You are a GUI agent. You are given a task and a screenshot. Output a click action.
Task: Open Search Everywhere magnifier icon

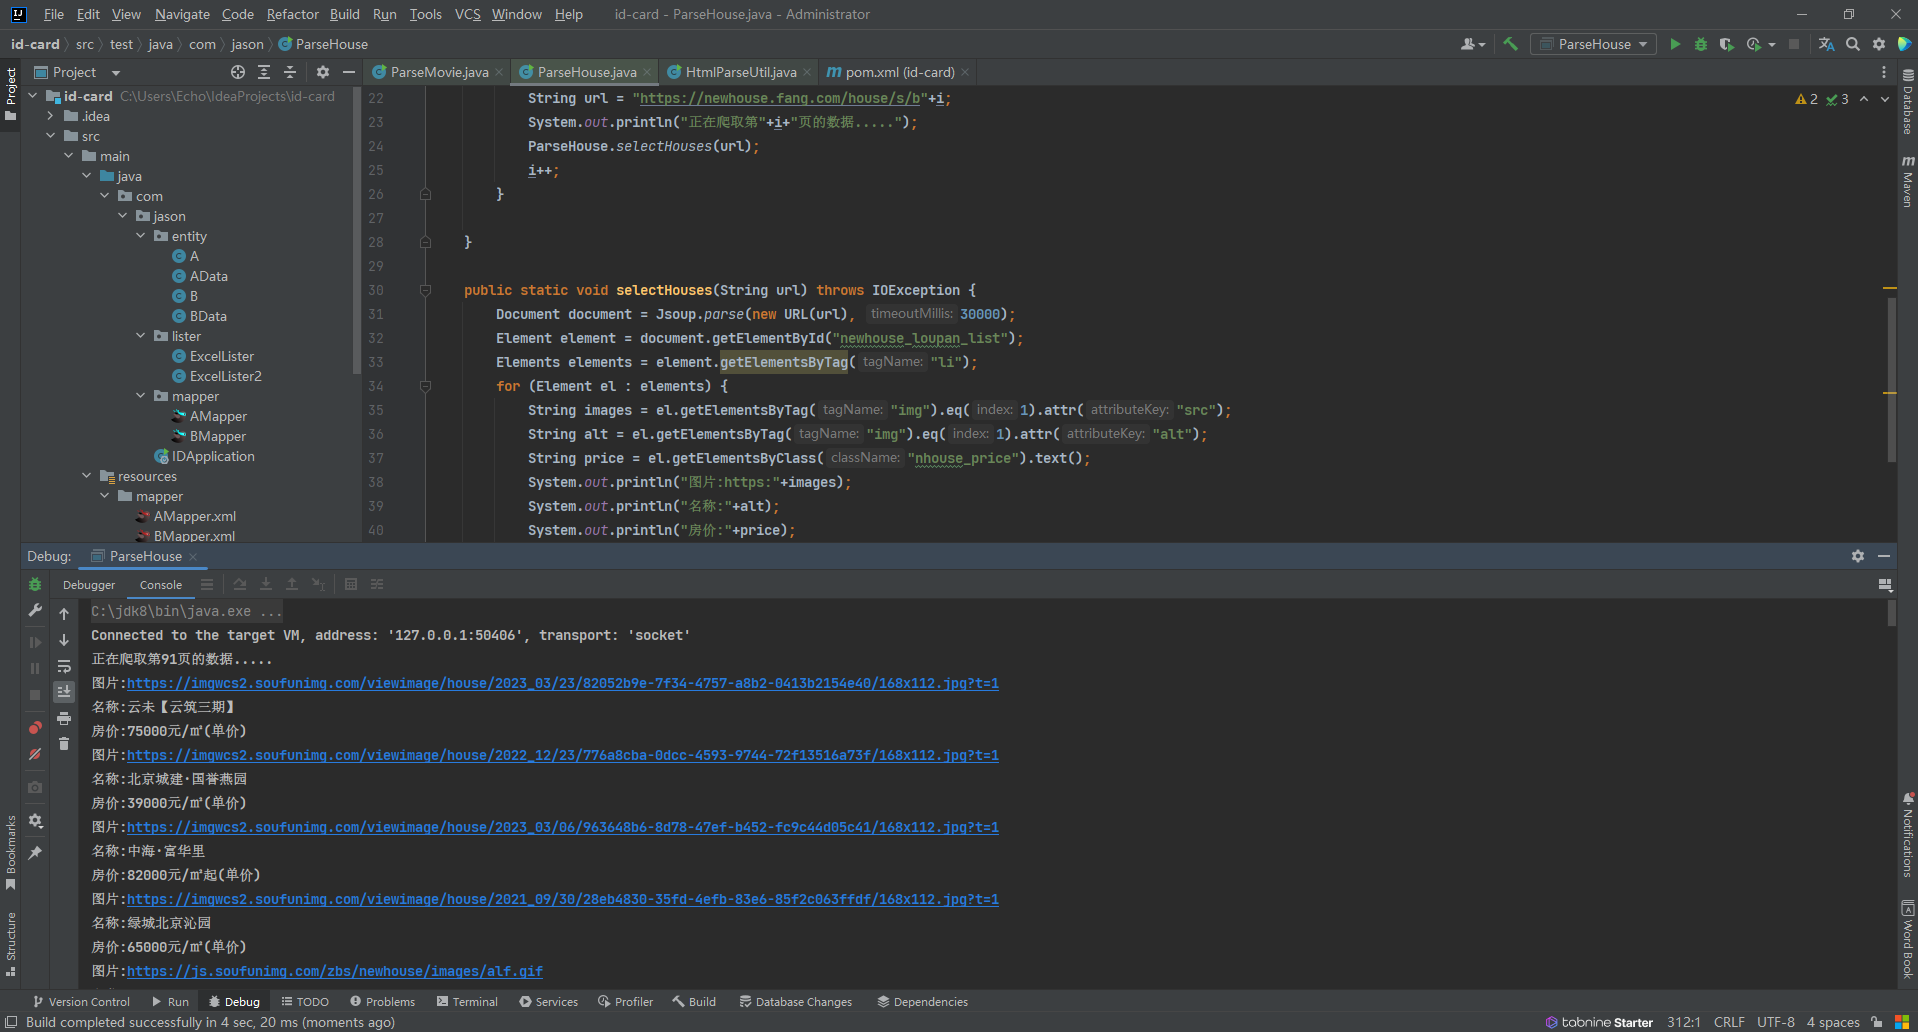click(1853, 44)
